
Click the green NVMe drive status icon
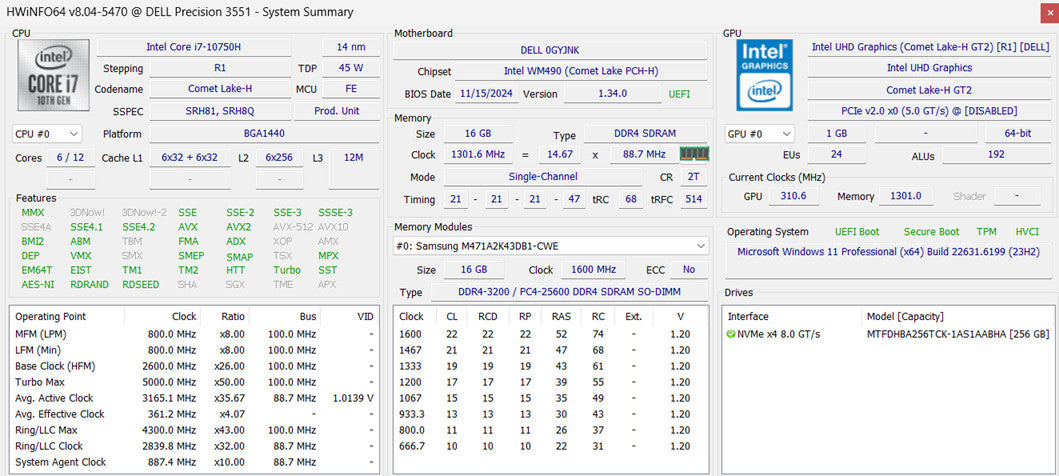coord(731,334)
